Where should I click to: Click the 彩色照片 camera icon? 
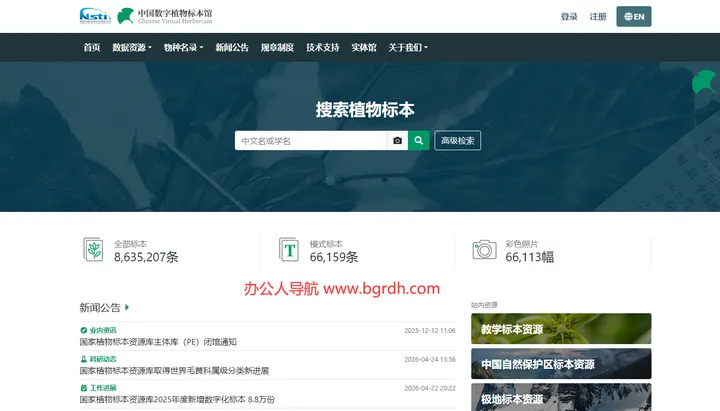tap(484, 249)
